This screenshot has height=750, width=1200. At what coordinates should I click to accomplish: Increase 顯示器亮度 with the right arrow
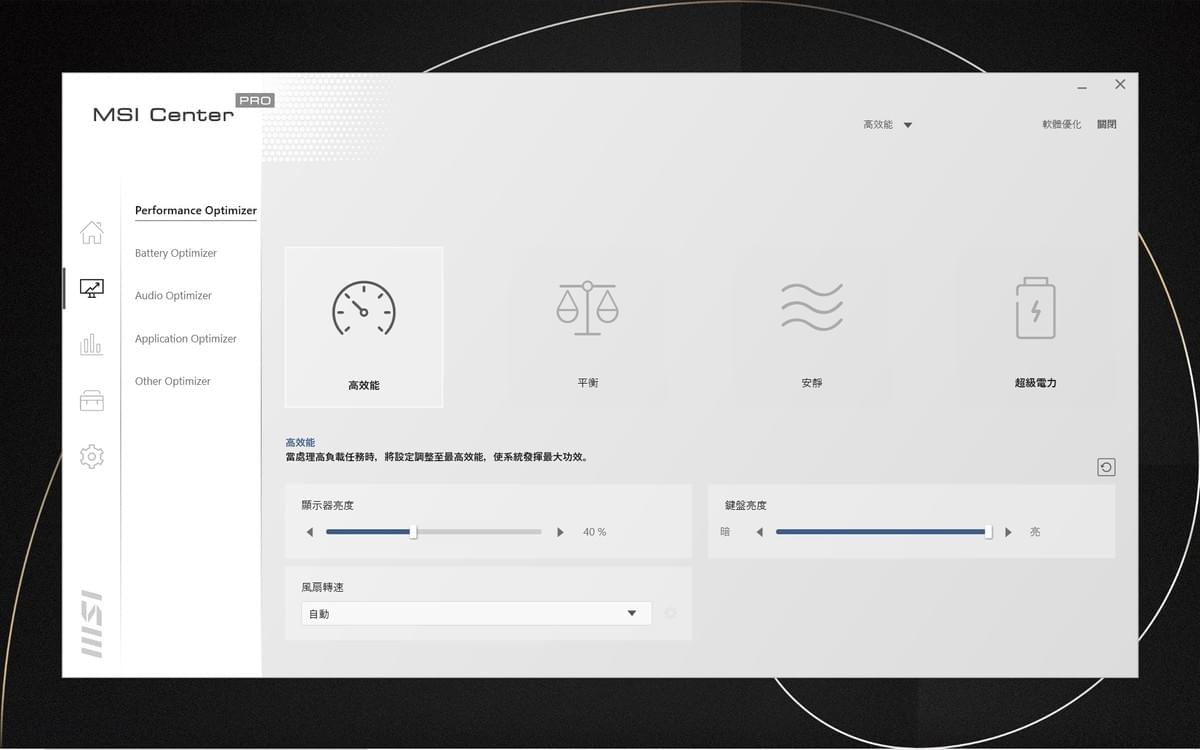point(560,532)
